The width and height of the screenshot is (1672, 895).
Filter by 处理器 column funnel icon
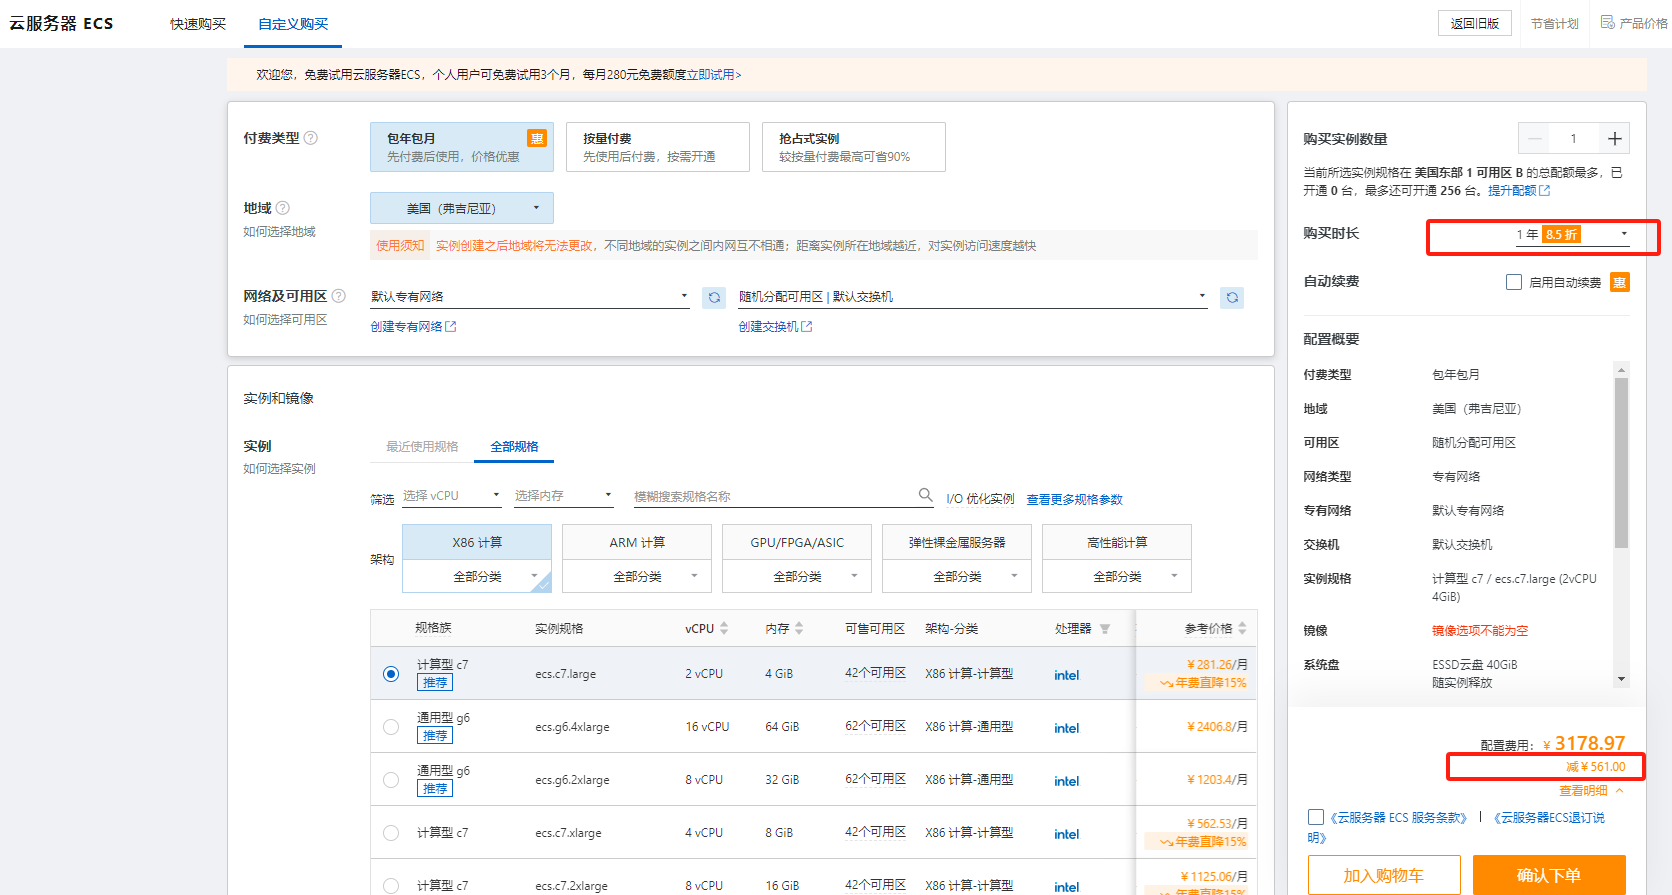point(1105,629)
